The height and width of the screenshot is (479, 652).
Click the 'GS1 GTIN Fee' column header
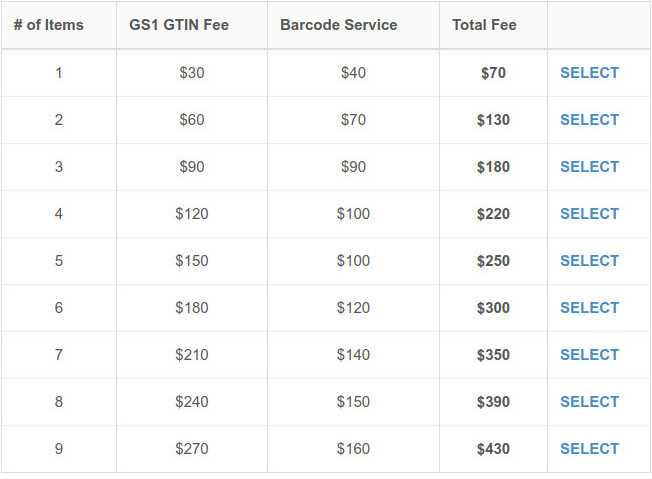179,25
